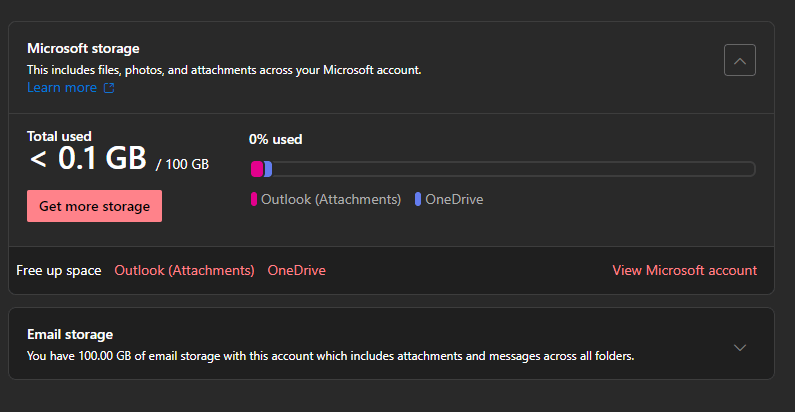The width and height of the screenshot is (795, 412).
Task: Open the Outlook (Attachments) free up space link
Action: (185, 271)
